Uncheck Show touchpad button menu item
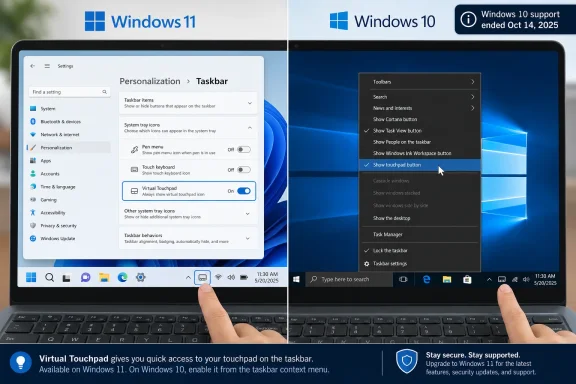This screenshot has height=384, width=576. 420,165
